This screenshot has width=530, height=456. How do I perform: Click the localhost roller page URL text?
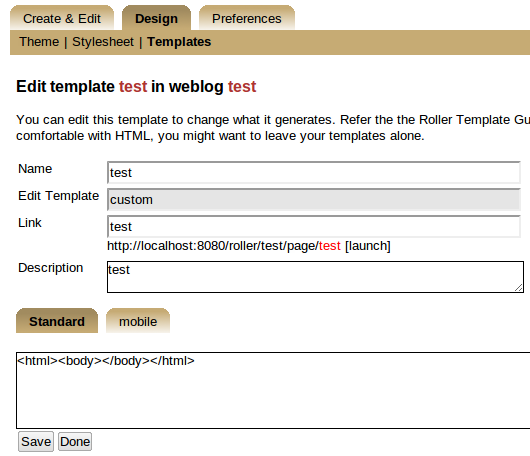coord(224,246)
